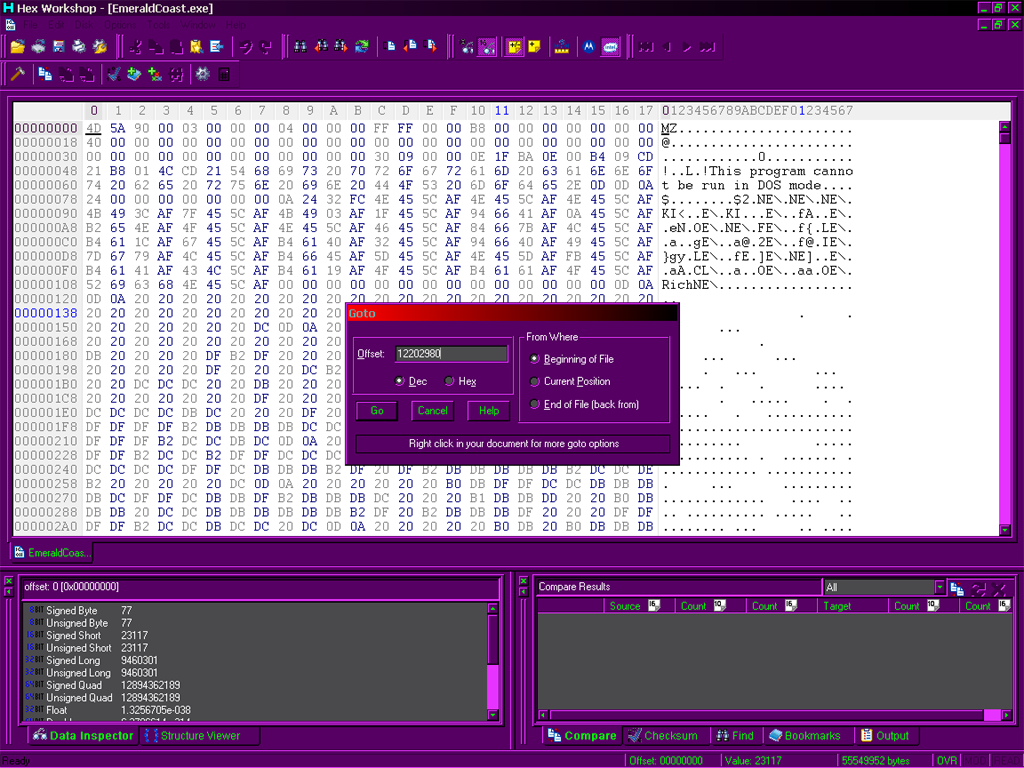
Task: Click the Replace green arrows icon
Action: pos(362,47)
